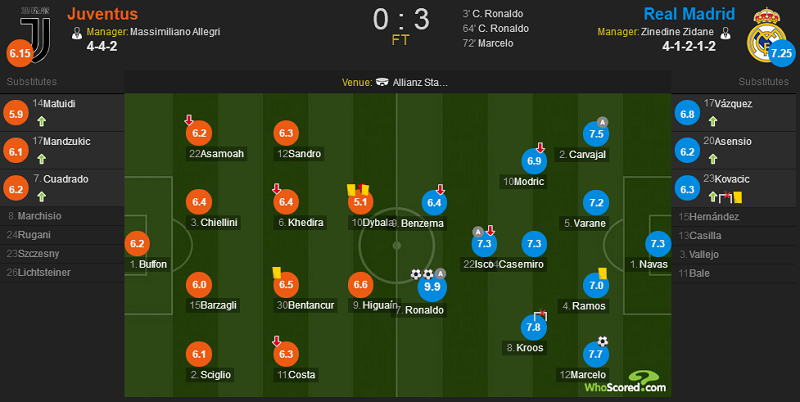Click the football goal icon above Marcelo

pyautogui.click(x=603, y=341)
